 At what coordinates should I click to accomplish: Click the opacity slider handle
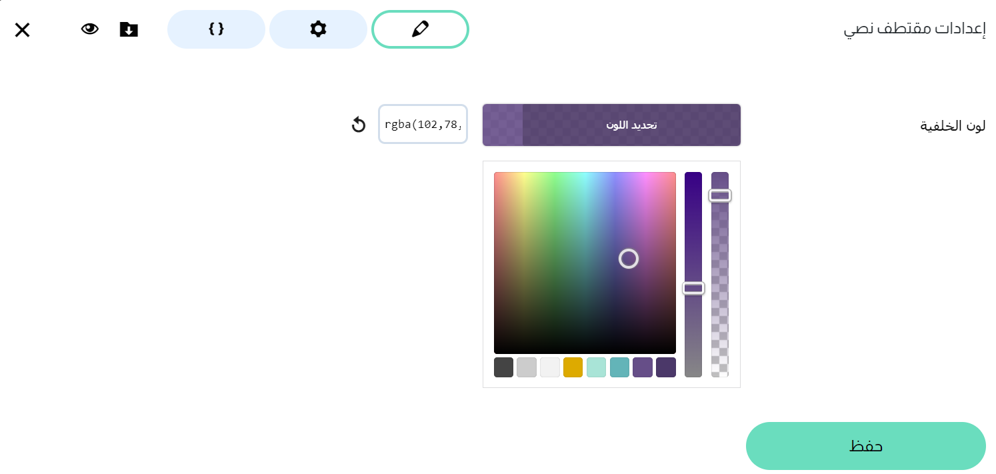click(720, 196)
